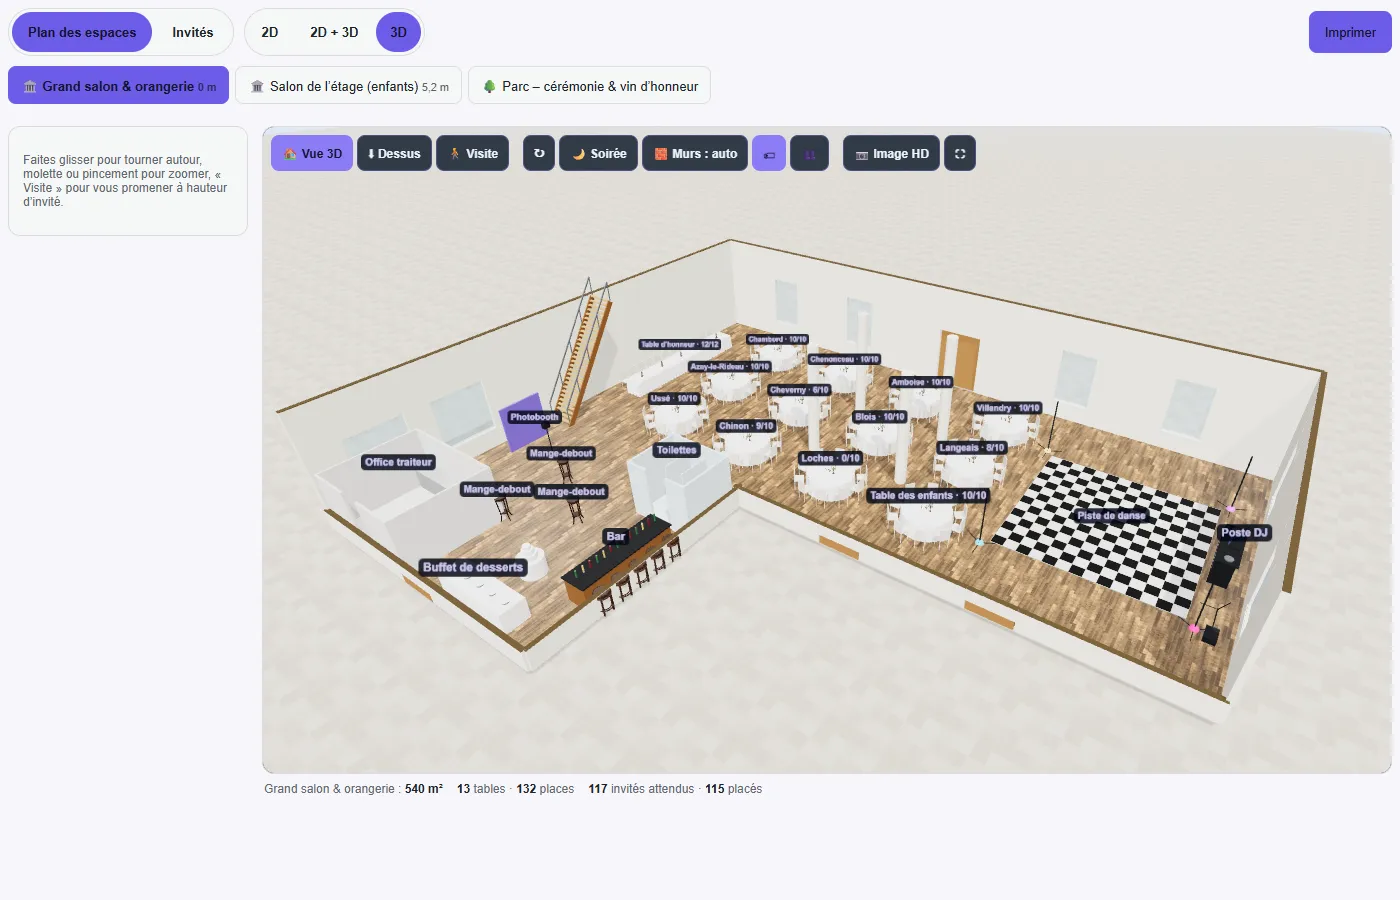Open the Plan des espaces tab
The image size is (1400, 900).
point(82,32)
